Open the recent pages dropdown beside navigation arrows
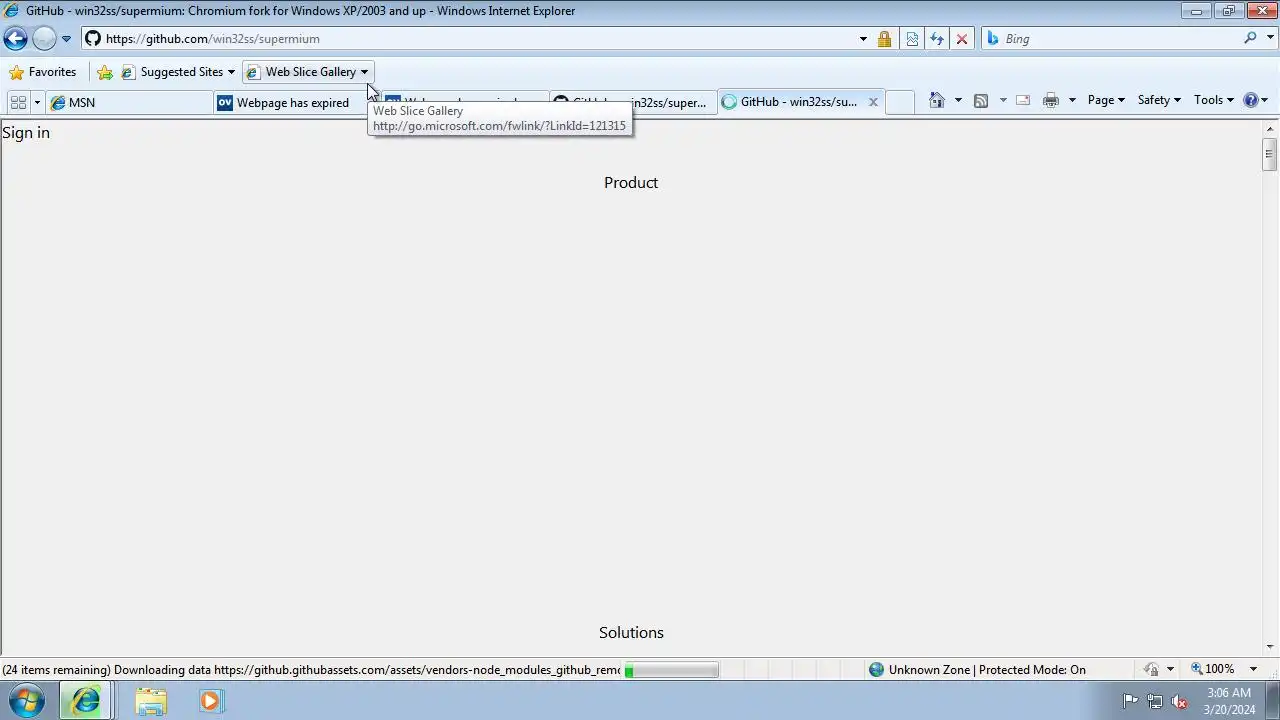This screenshot has width=1280, height=720. pos(66,39)
